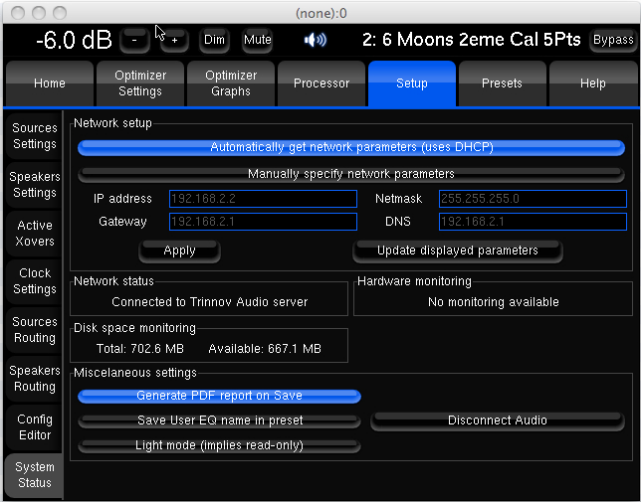This screenshot has width=641, height=502.
Task: Click Update displayed parameters button
Action: (457, 250)
